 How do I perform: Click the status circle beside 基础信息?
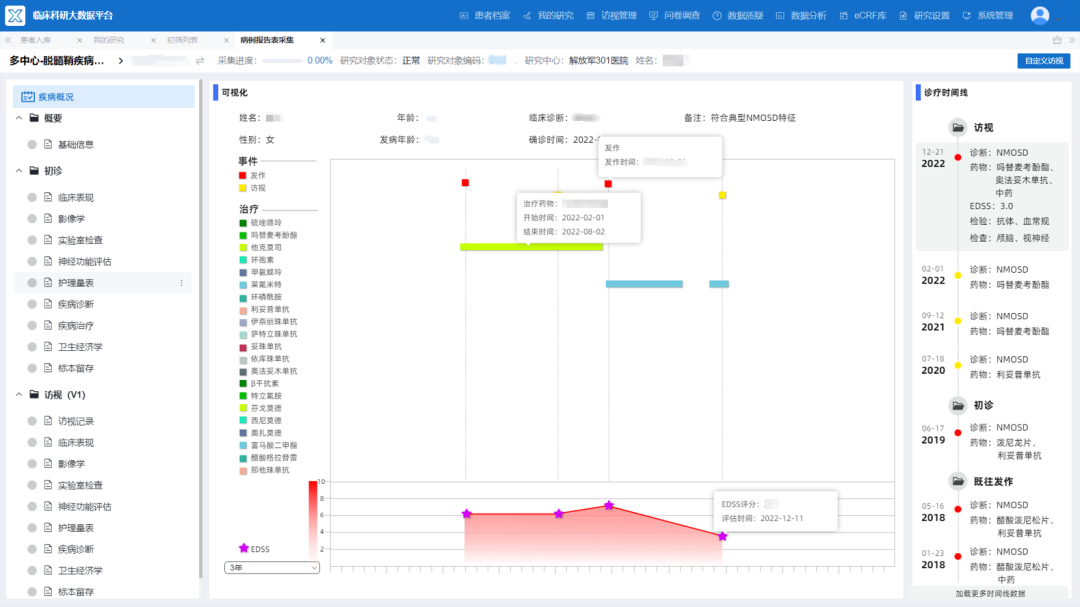coord(32,144)
